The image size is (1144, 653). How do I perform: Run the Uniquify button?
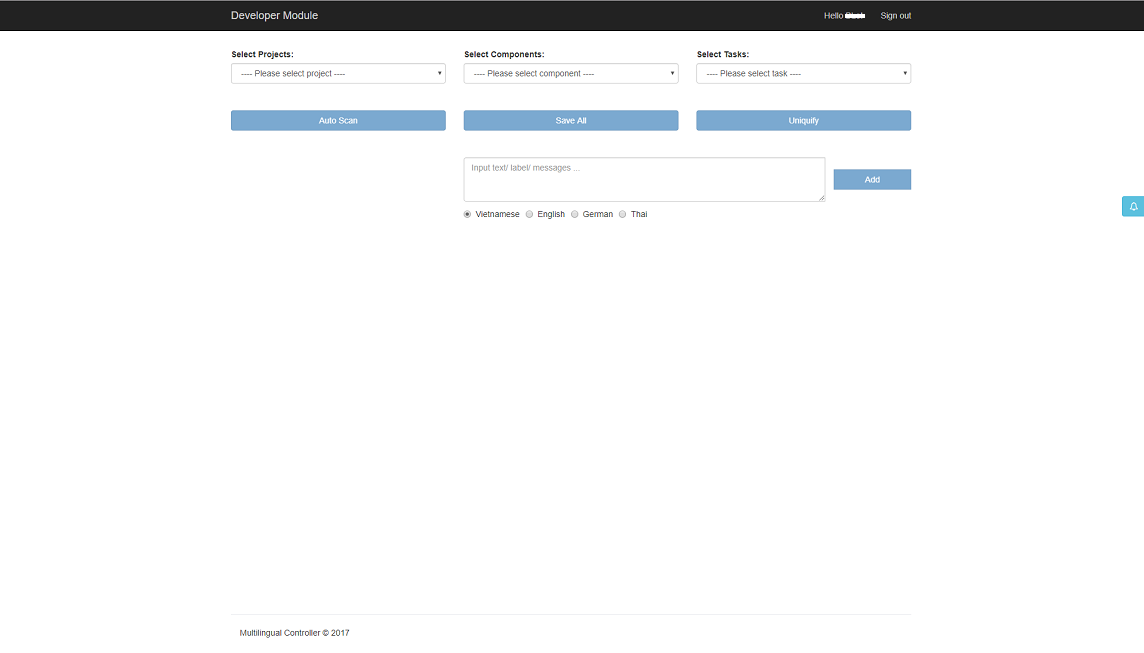[803, 120]
